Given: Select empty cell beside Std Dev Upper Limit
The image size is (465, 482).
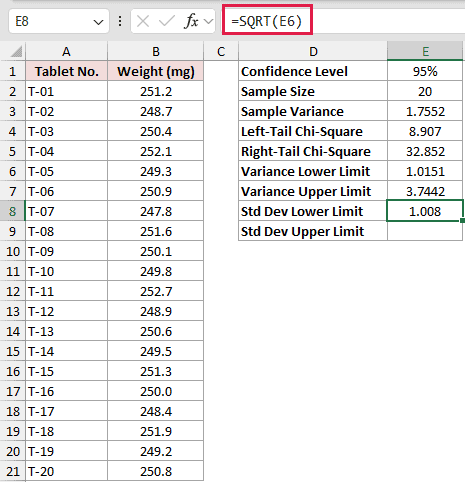Looking at the screenshot, I should [x=425, y=231].
